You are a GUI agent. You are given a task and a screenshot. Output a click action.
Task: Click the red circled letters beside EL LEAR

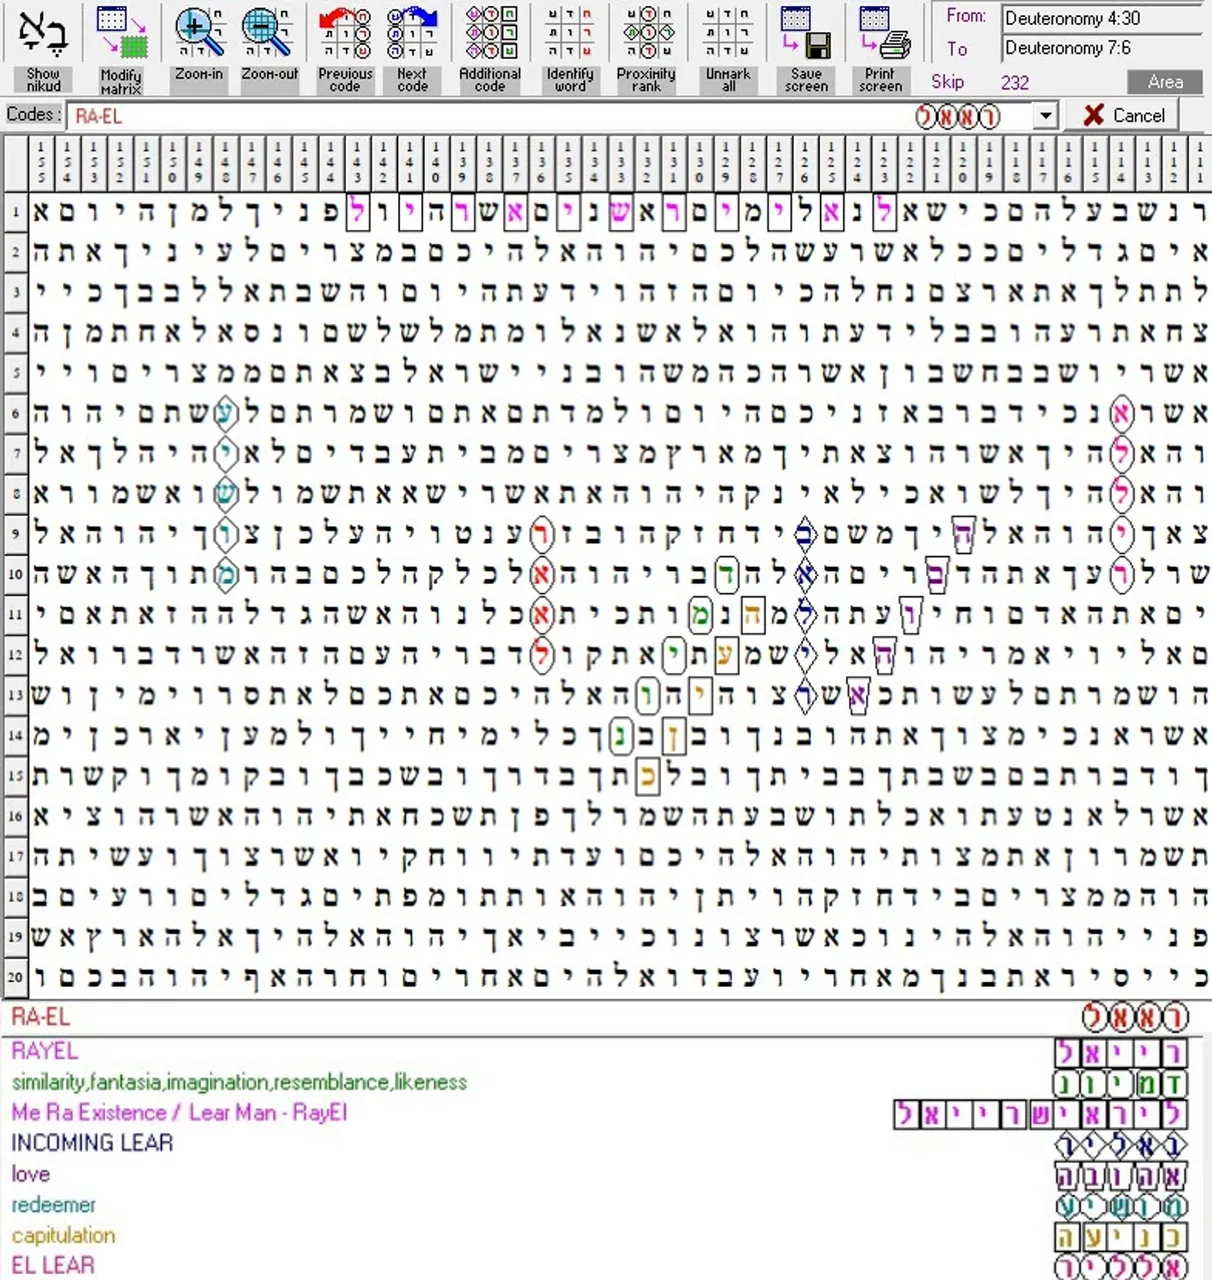coord(1122,1266)
